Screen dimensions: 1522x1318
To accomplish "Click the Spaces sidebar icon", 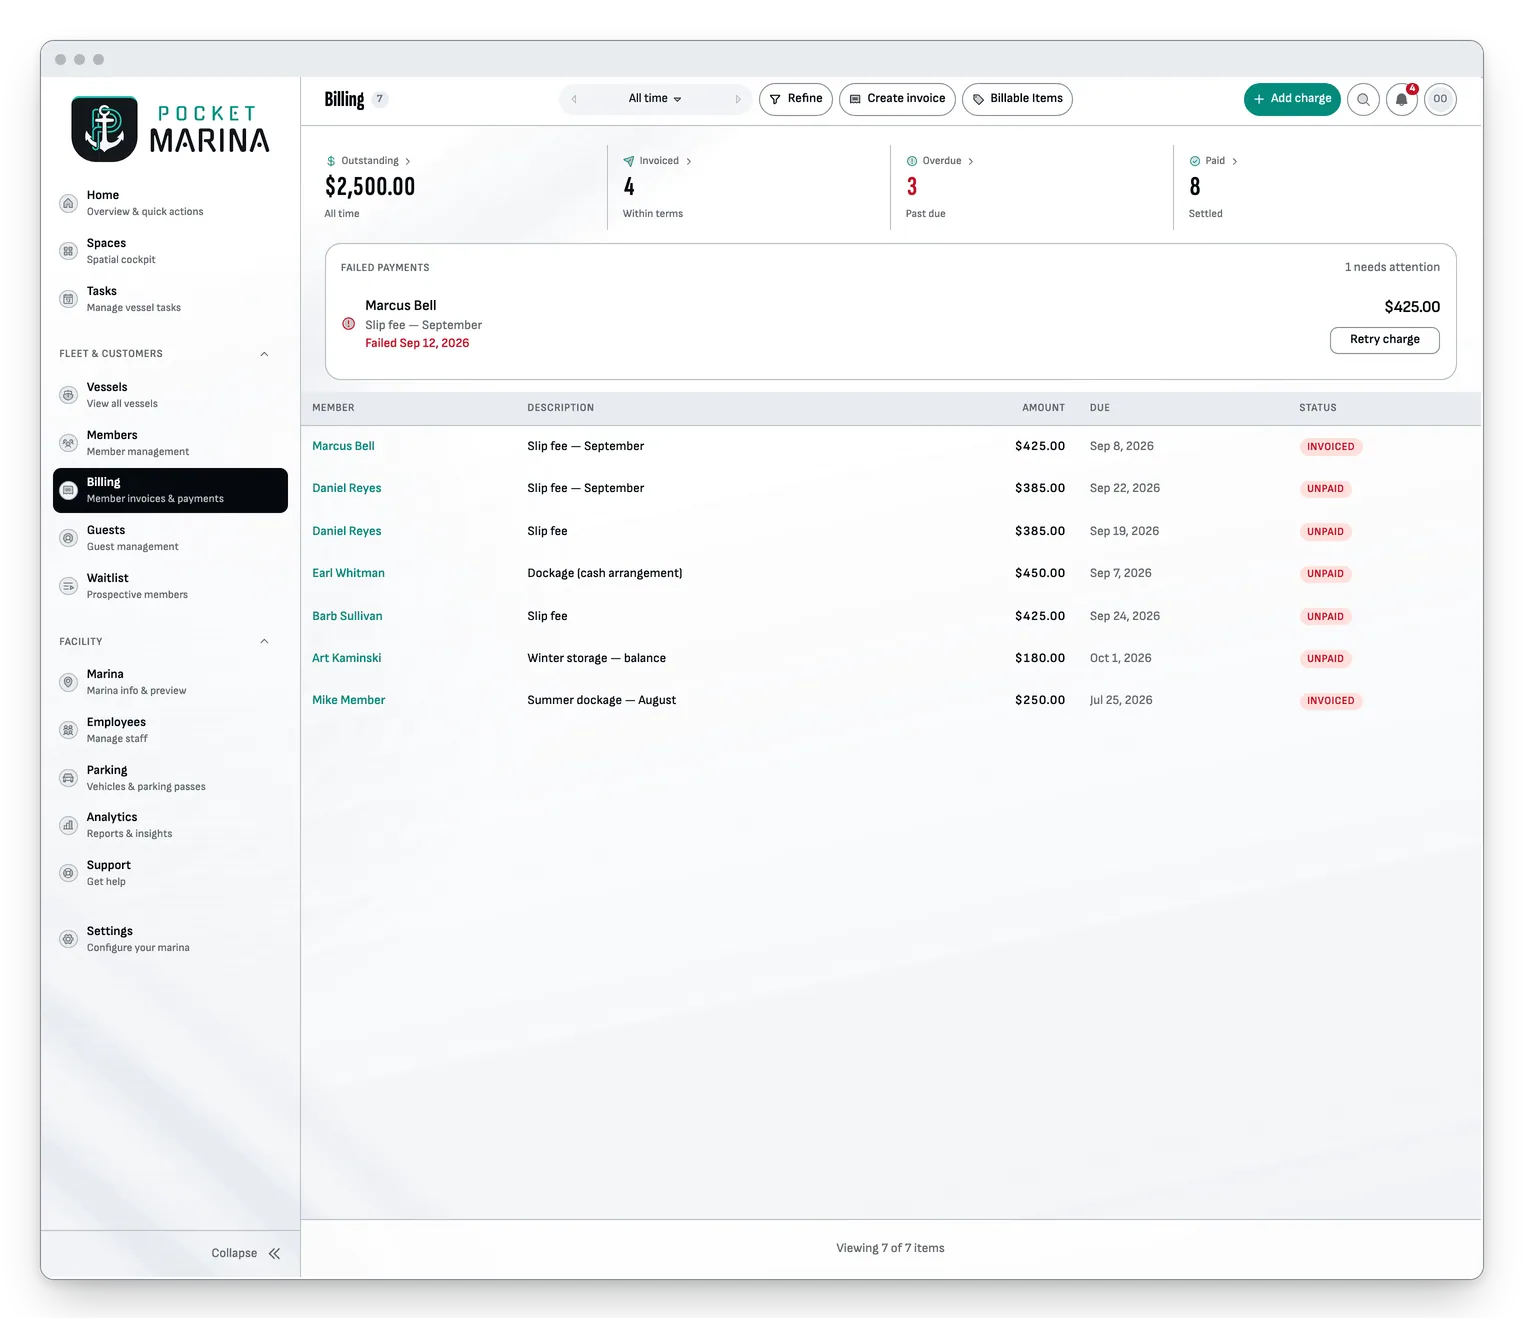I will point(68,251).
